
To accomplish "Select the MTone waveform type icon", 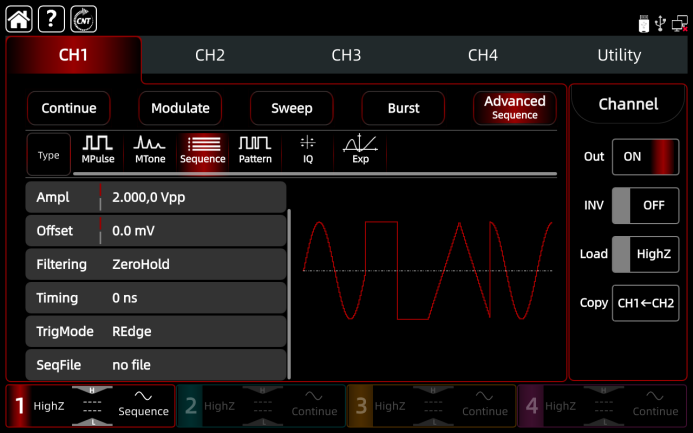I will coord(150,150).
